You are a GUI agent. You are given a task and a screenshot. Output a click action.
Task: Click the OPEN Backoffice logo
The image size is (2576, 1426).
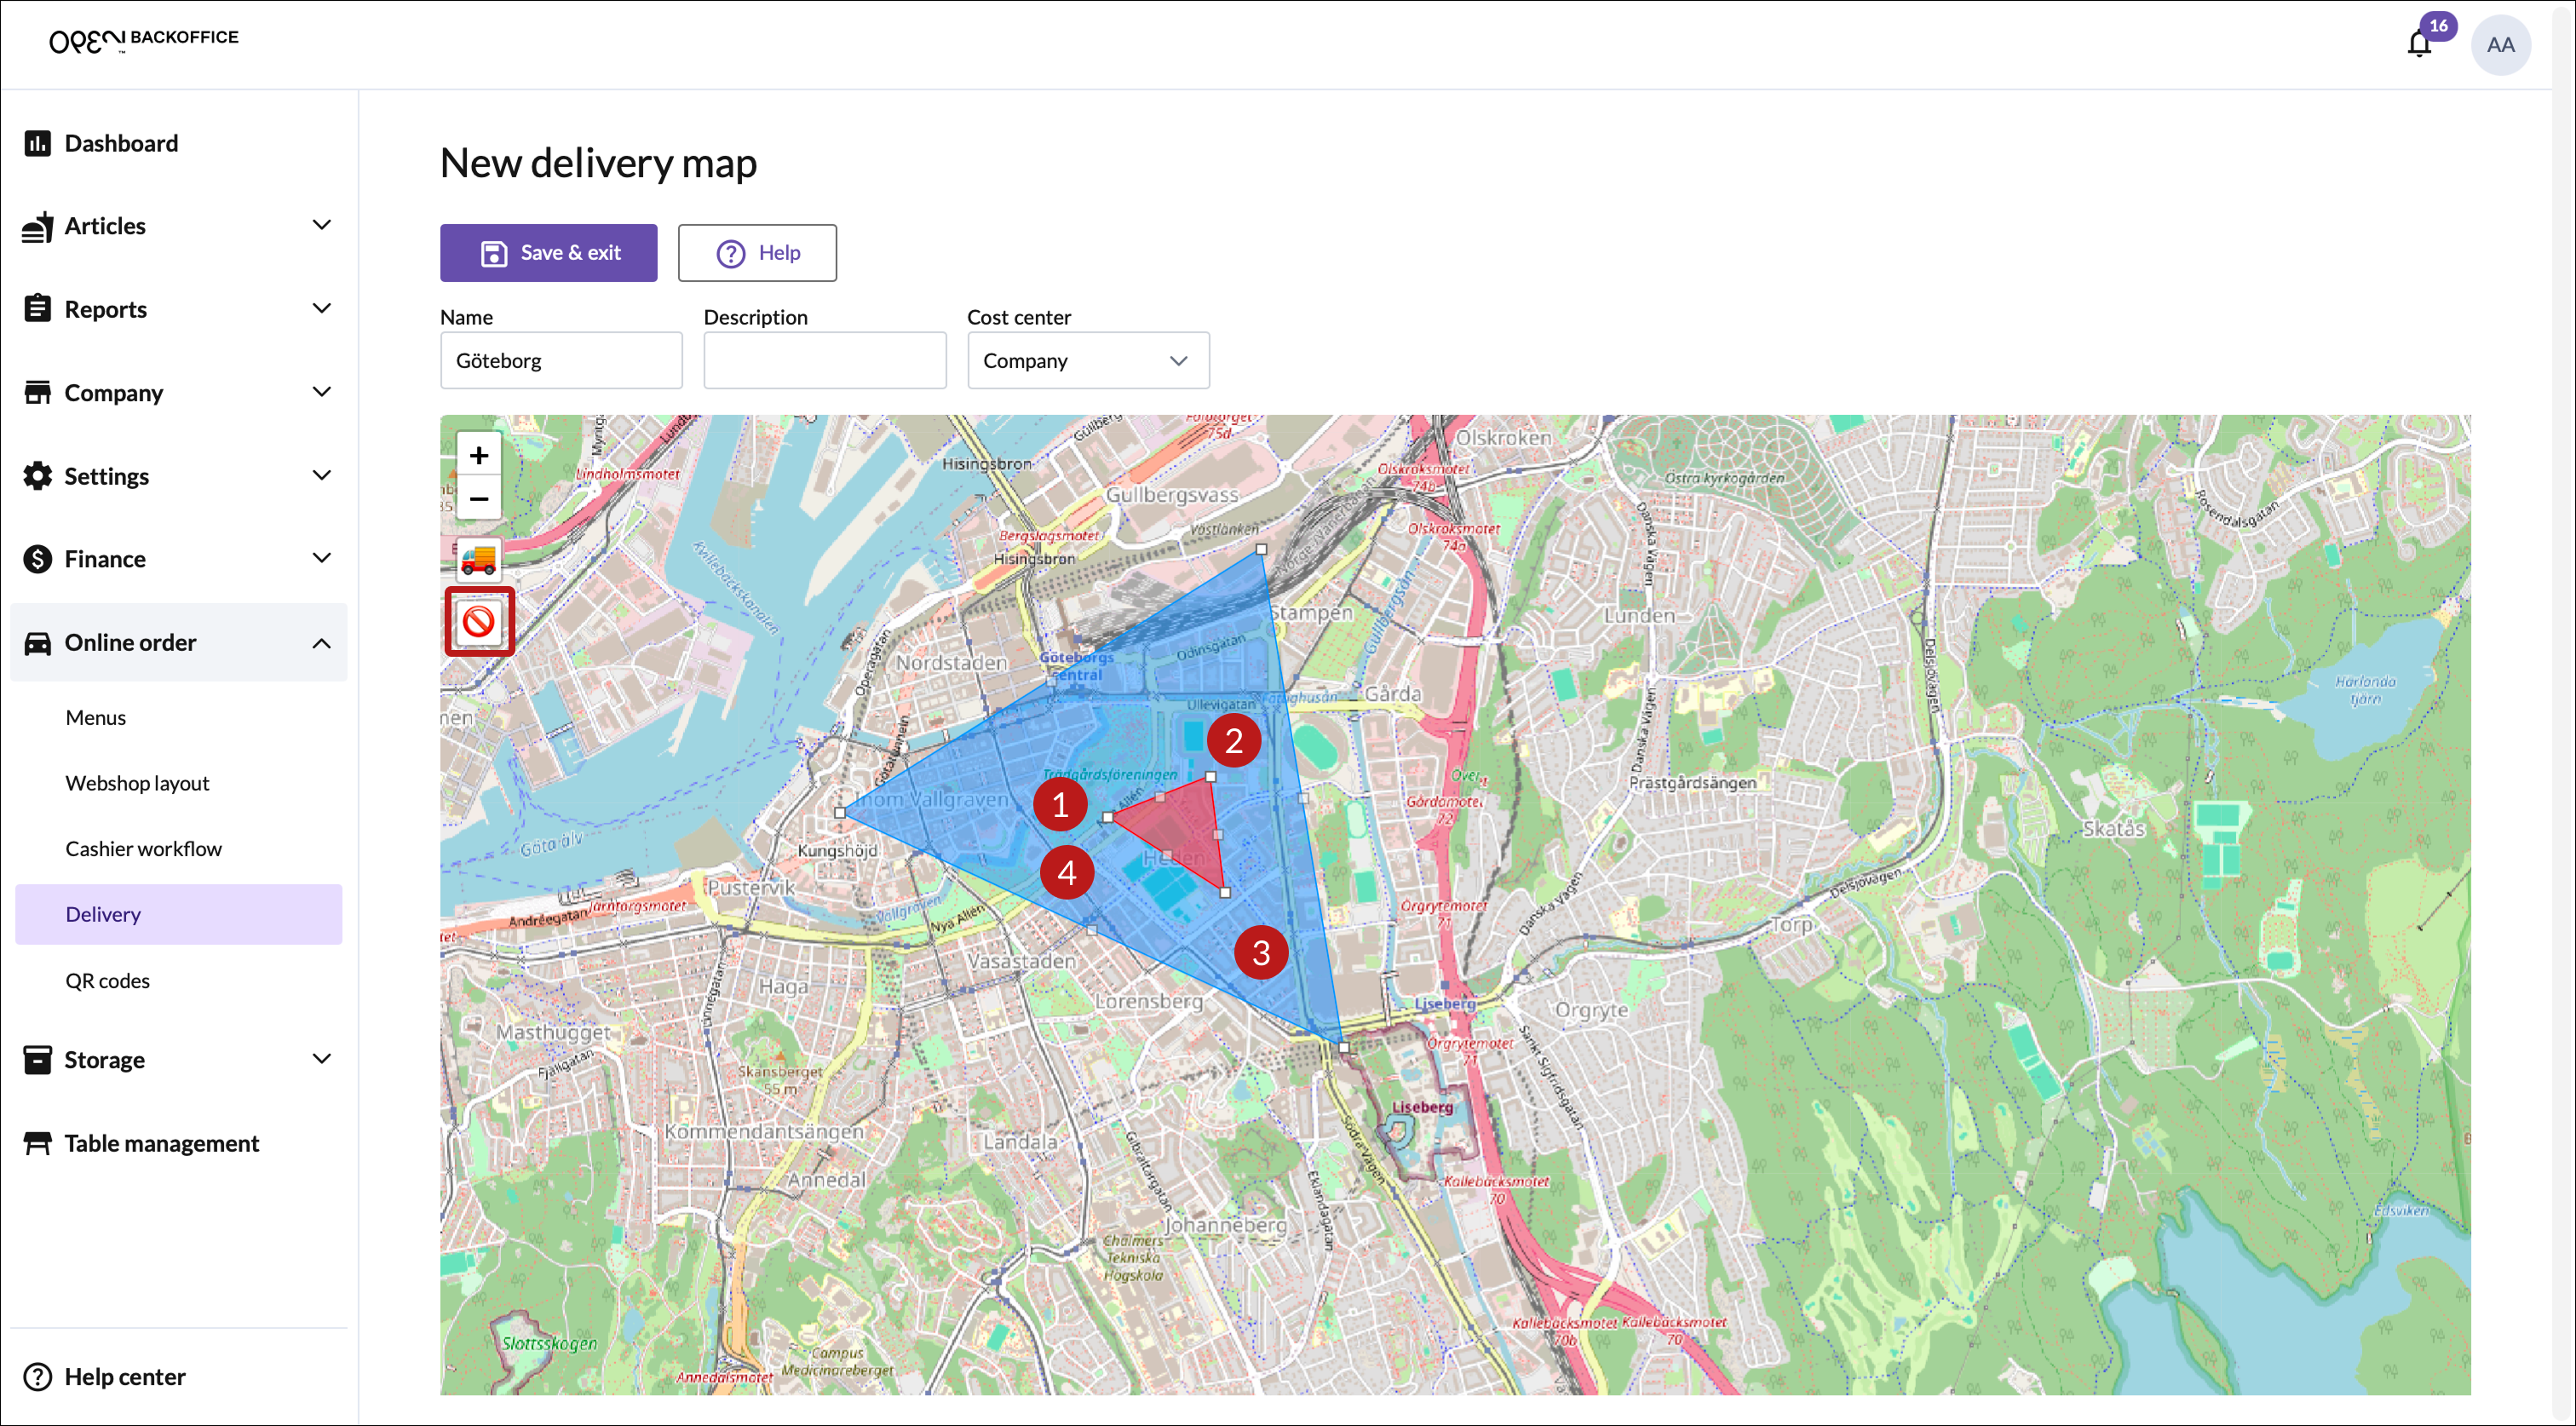(x=144, y=40)
